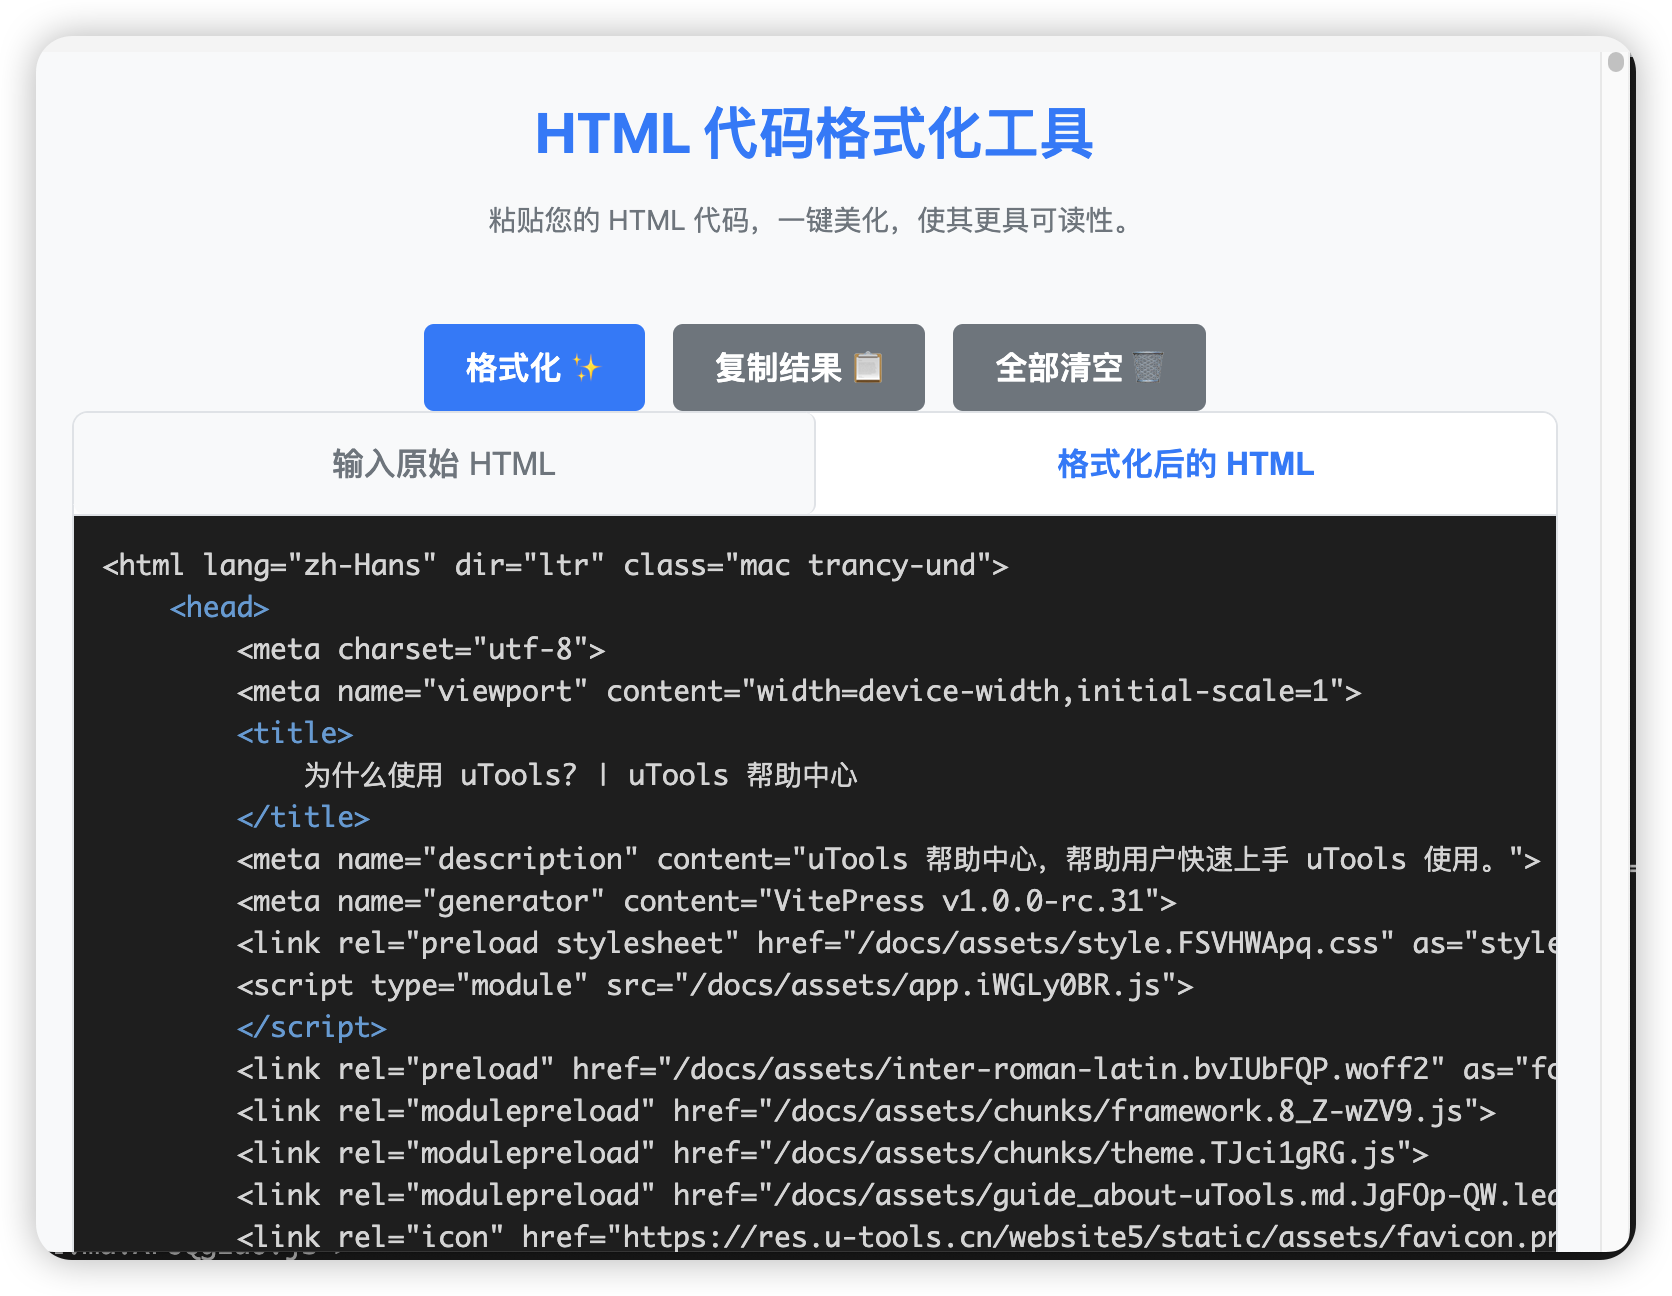Click the trash can icon on 全部清空
Screen dimensions: 1672x1296
click(x=1149, y=367)
